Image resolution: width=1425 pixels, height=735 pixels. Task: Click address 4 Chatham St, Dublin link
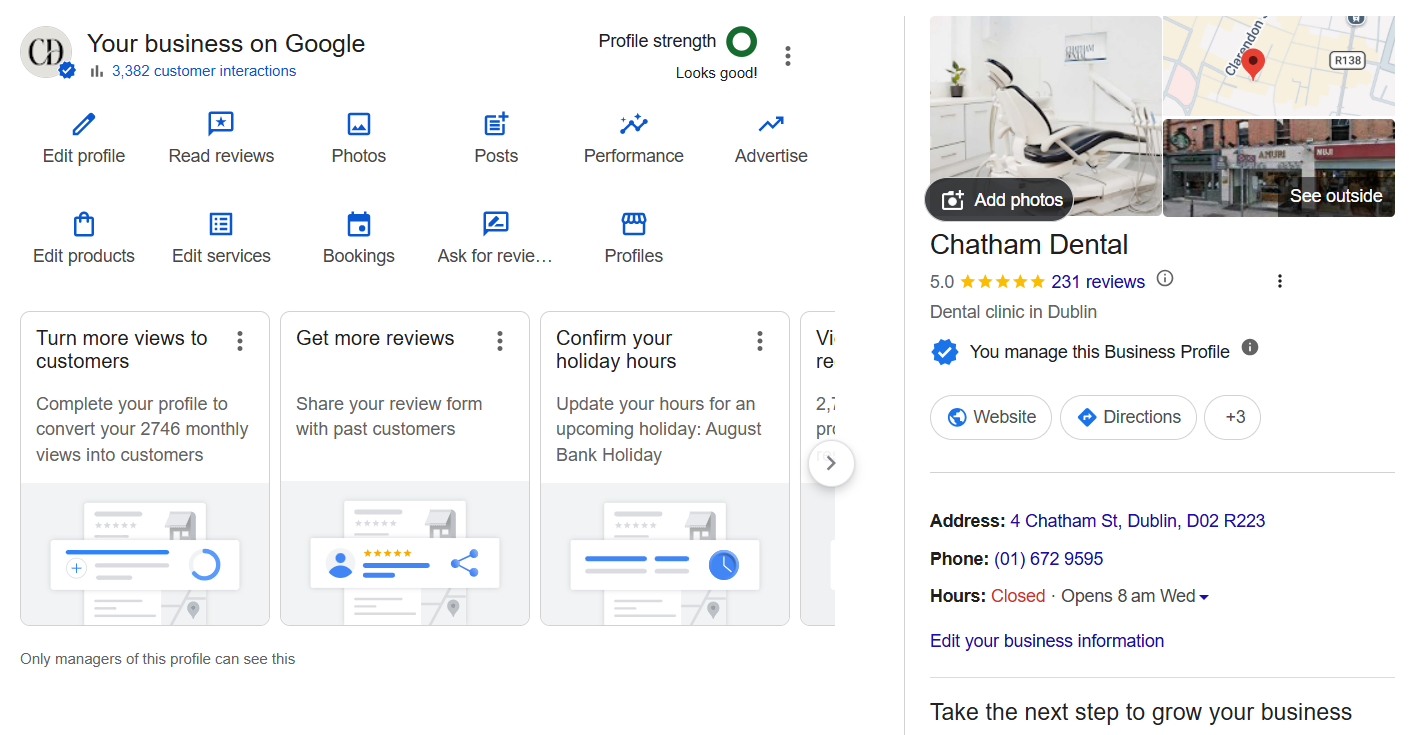[1138, 521]
